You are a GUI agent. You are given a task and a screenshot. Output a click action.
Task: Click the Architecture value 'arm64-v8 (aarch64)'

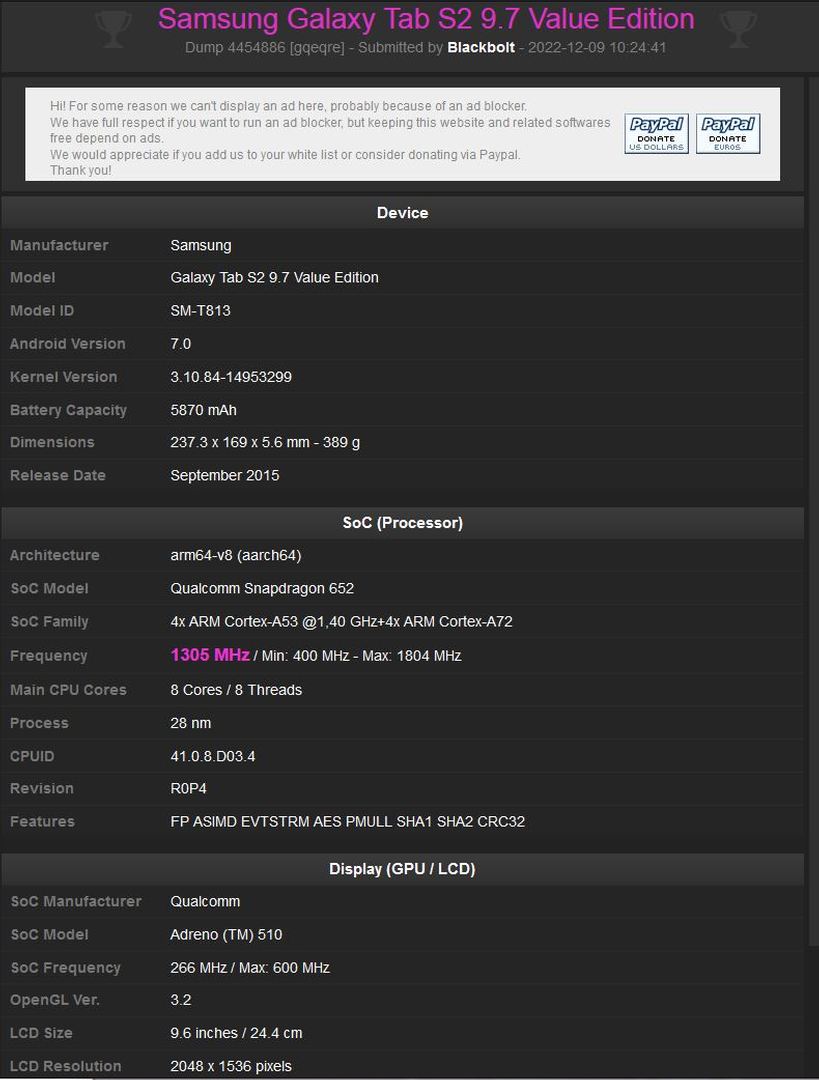click(x=236, y=555)
